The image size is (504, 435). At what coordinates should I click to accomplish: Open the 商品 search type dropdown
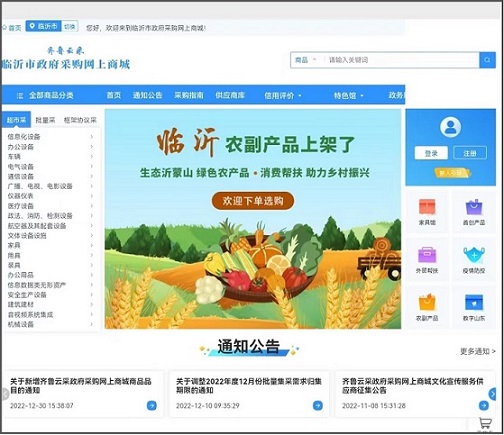point(305,60)
